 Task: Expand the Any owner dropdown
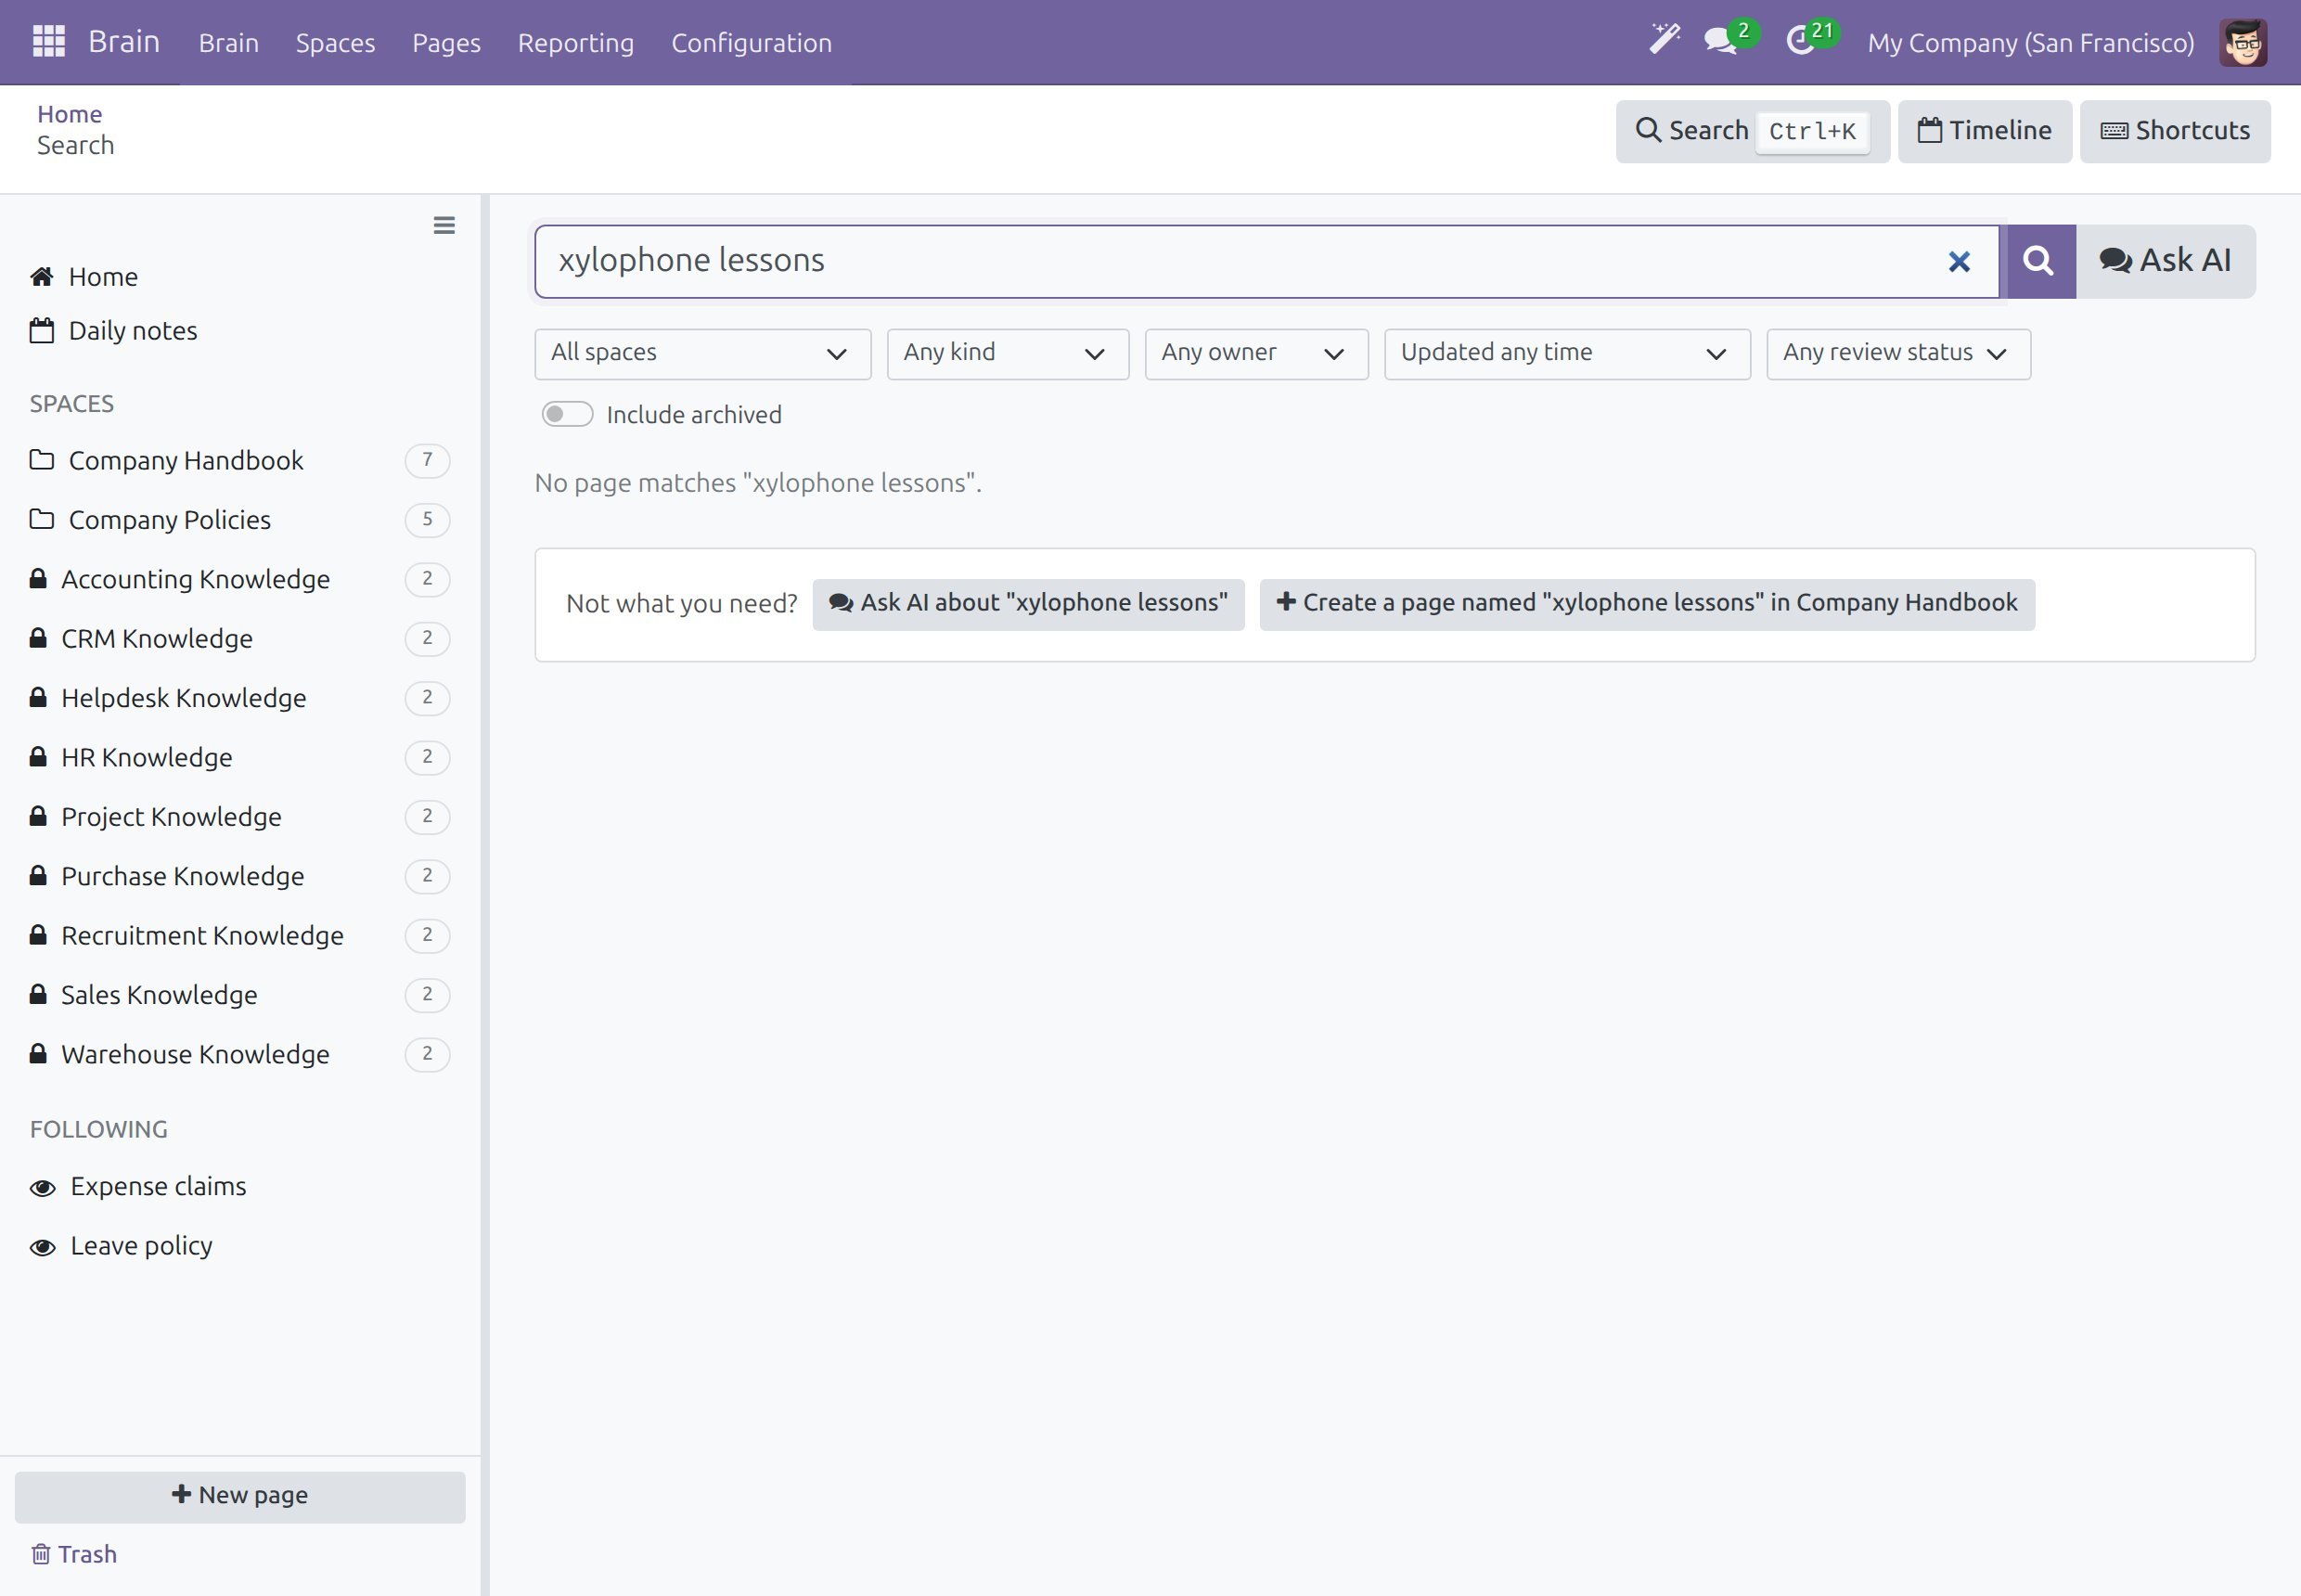coord(1256,354)
